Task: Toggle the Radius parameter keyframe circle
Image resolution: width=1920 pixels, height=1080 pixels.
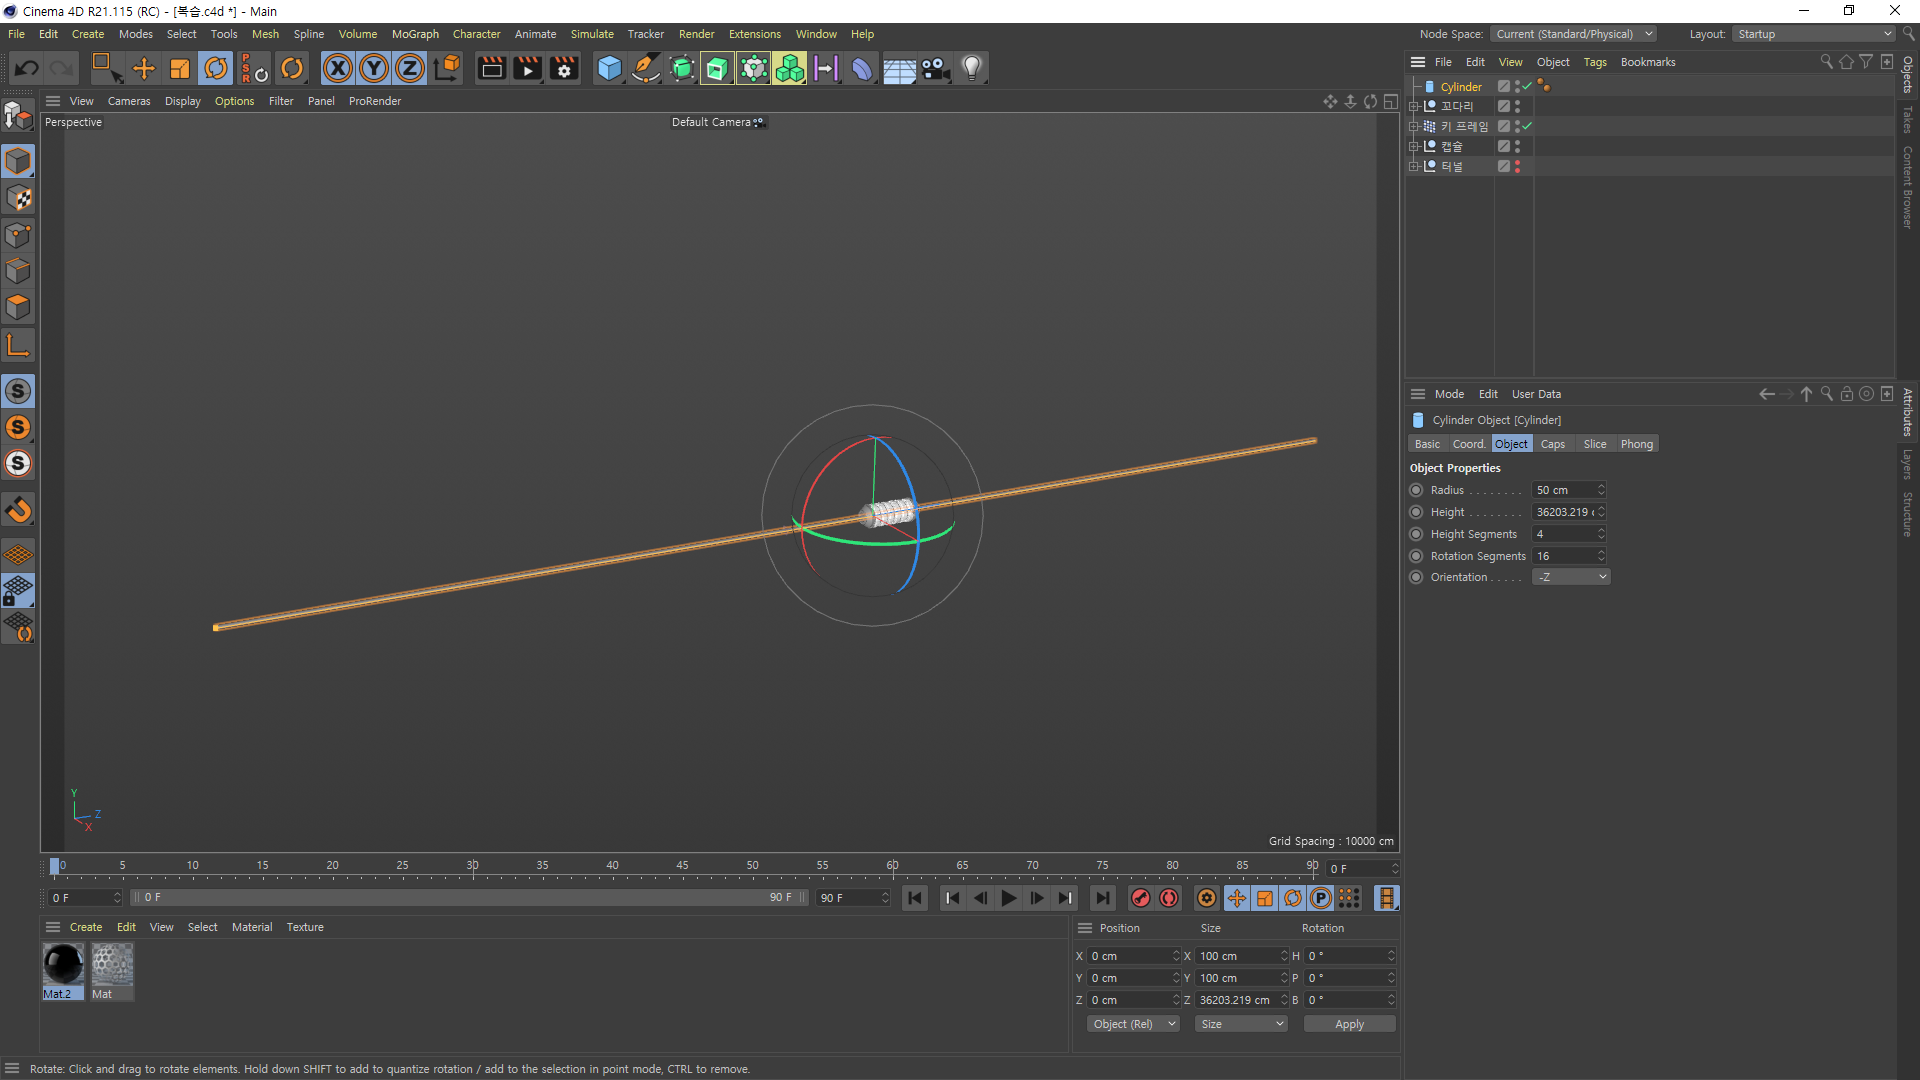Action: [1416, 490]
